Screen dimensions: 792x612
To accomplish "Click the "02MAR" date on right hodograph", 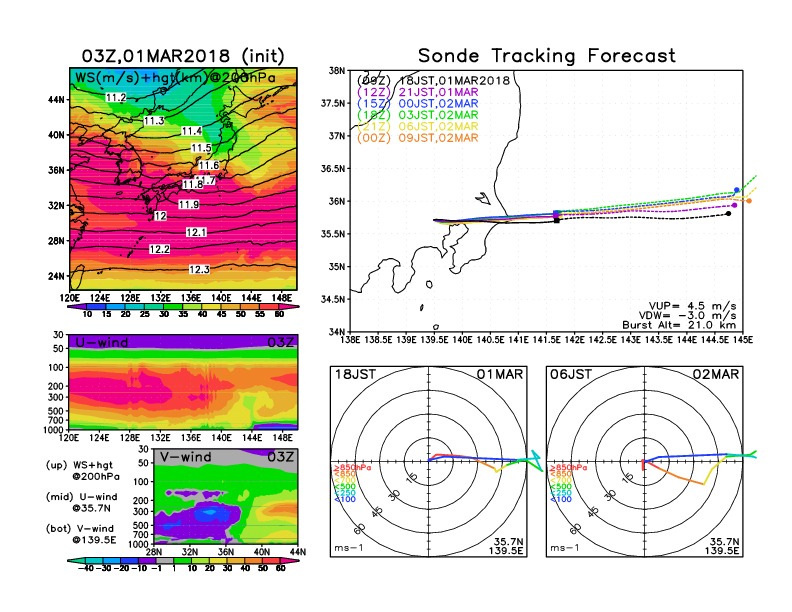I will (x=716, y=374).
